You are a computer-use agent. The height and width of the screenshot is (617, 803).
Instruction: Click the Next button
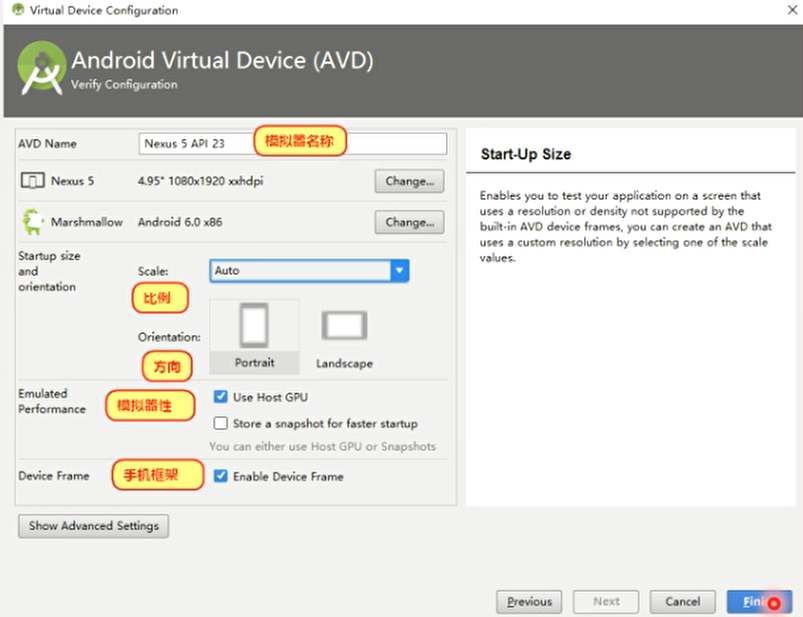pyautogui.click(x=606, y=602)
